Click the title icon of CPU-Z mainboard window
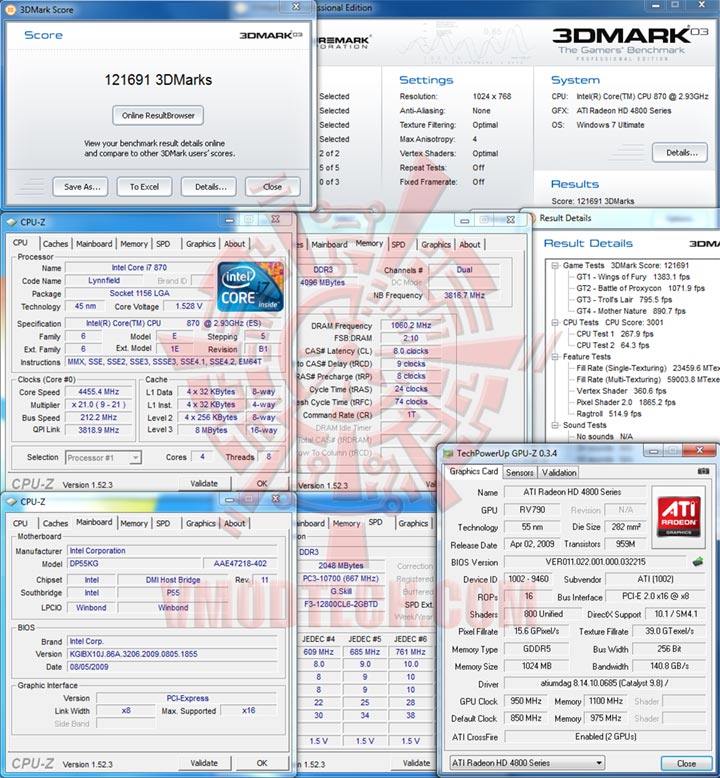Viewport: 720px width, 778px height. click(11, 502)
